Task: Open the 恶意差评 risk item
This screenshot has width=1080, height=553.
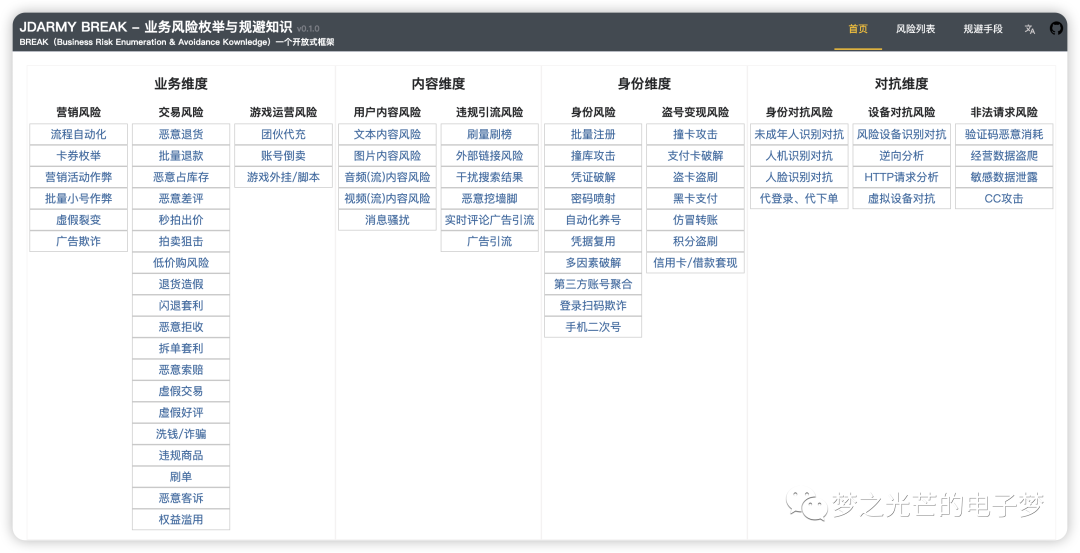Action: click(180, 198)
